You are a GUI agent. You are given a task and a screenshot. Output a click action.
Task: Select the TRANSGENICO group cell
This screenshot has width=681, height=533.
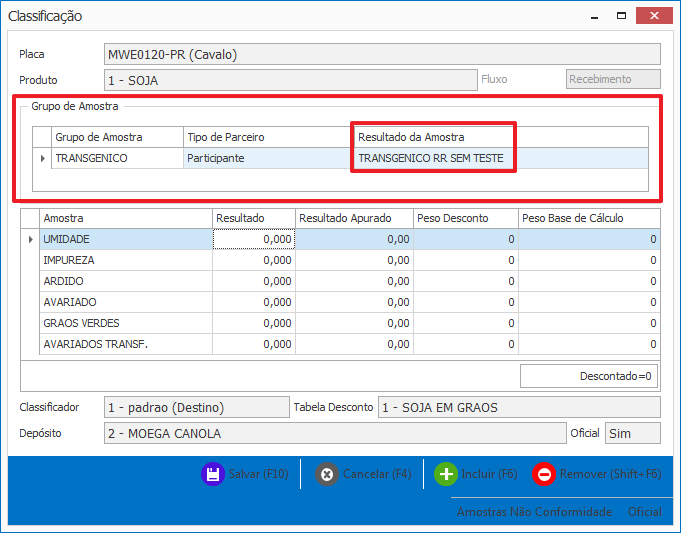coord(117,158)
